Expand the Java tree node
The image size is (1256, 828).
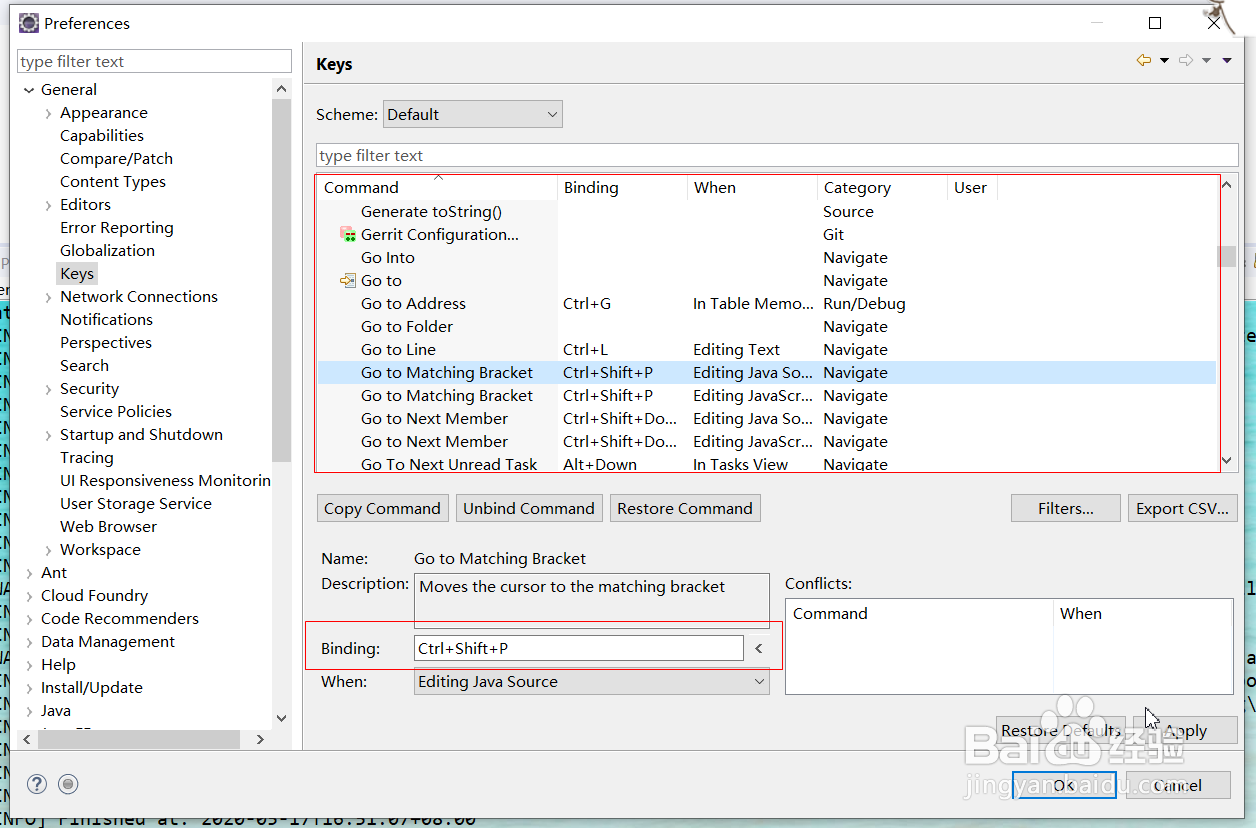pyautogui.click(x=29, y=711)
